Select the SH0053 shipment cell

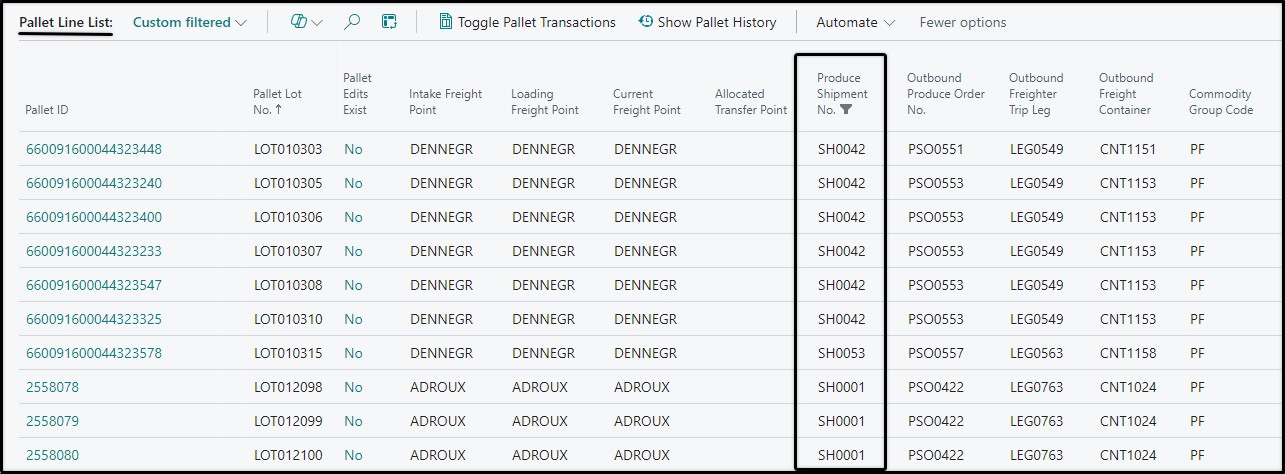(841, 353)
